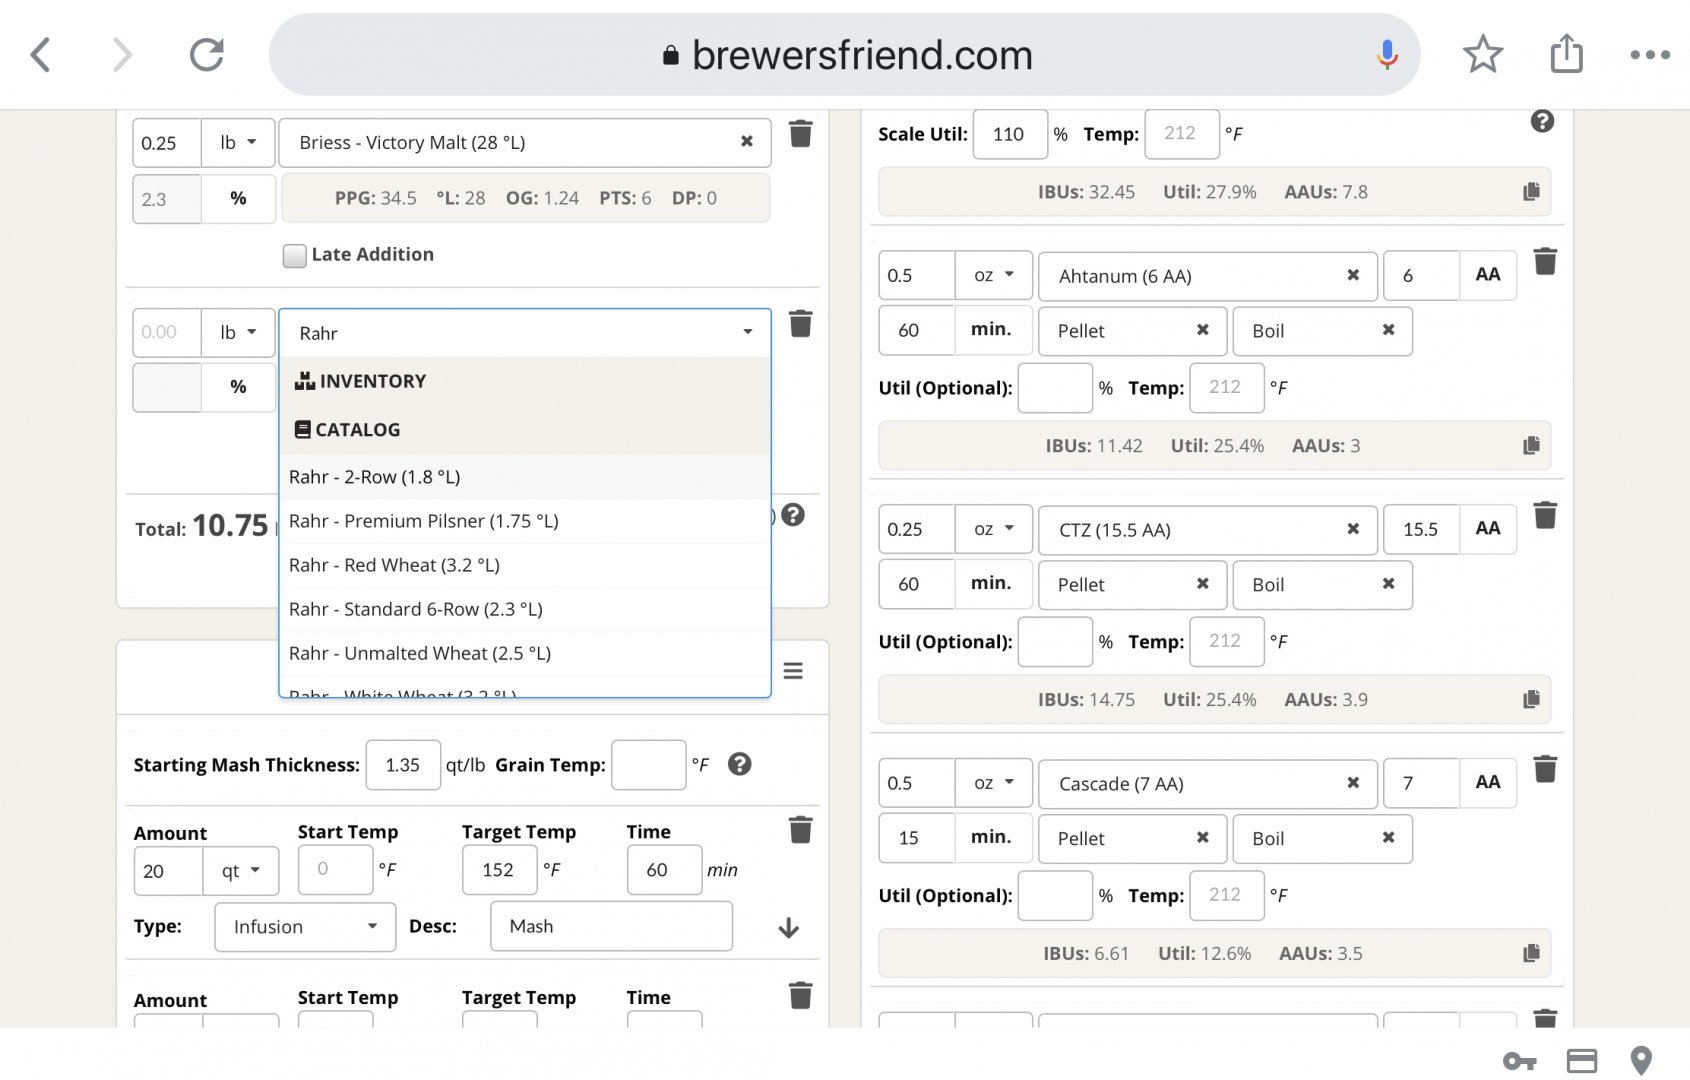Go back with the browser back arrow

41,55
